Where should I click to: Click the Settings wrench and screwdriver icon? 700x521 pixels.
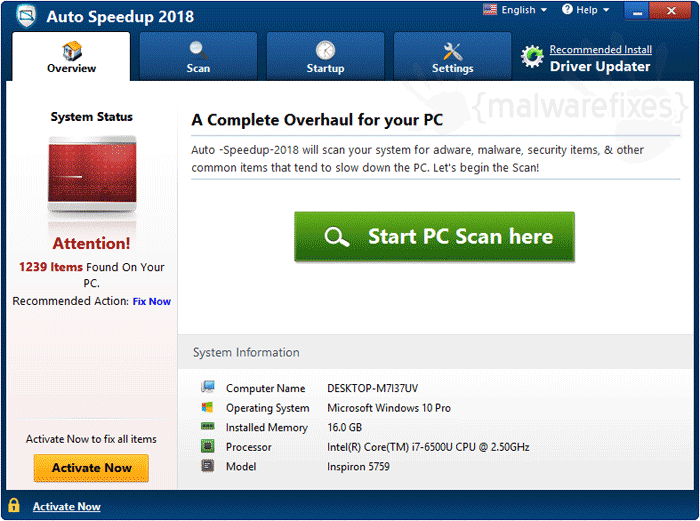(x=452, y=51)
